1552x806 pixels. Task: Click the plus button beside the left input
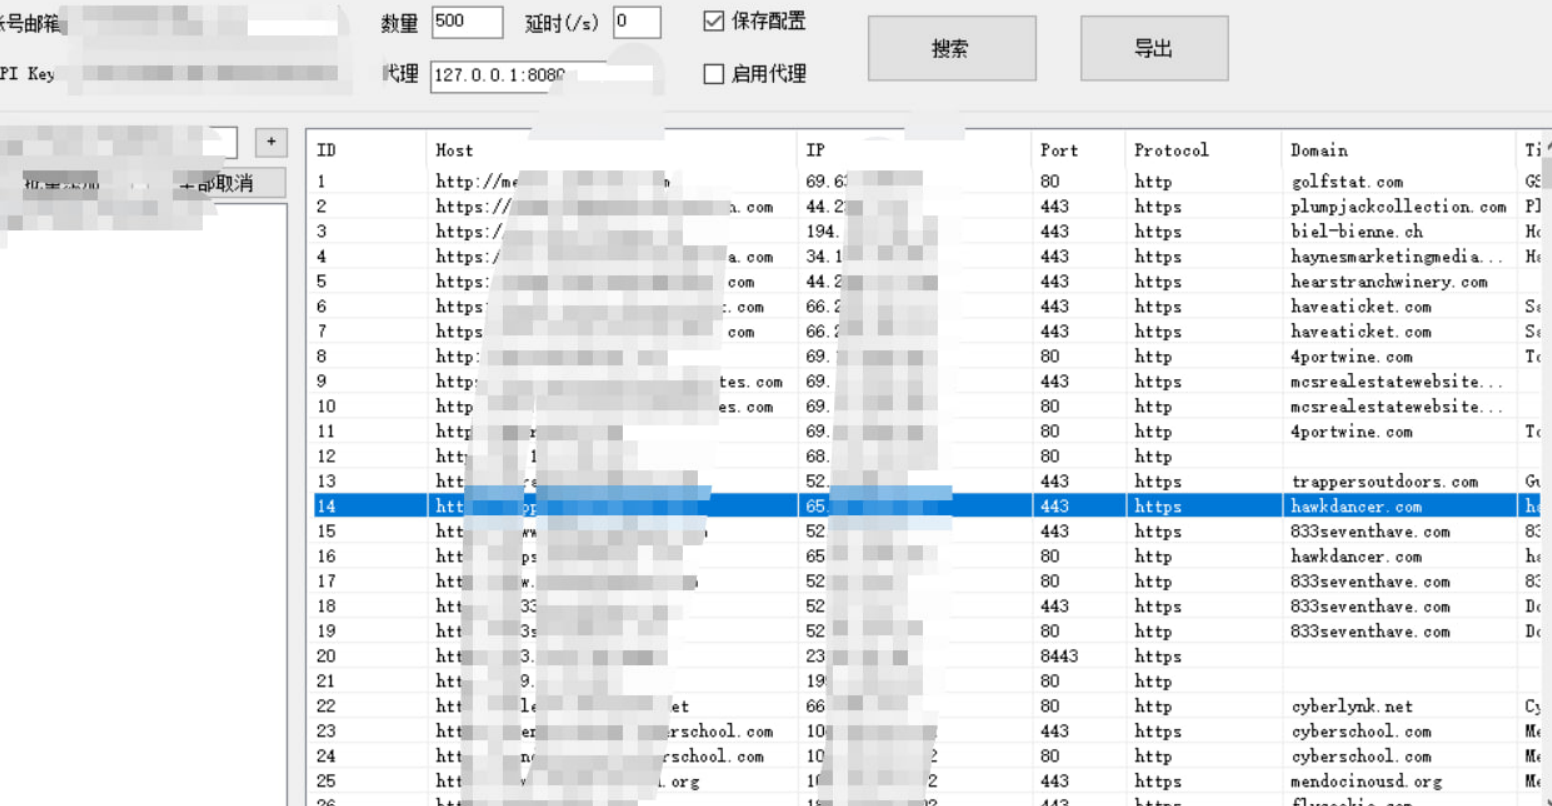(x=271, y=142)
